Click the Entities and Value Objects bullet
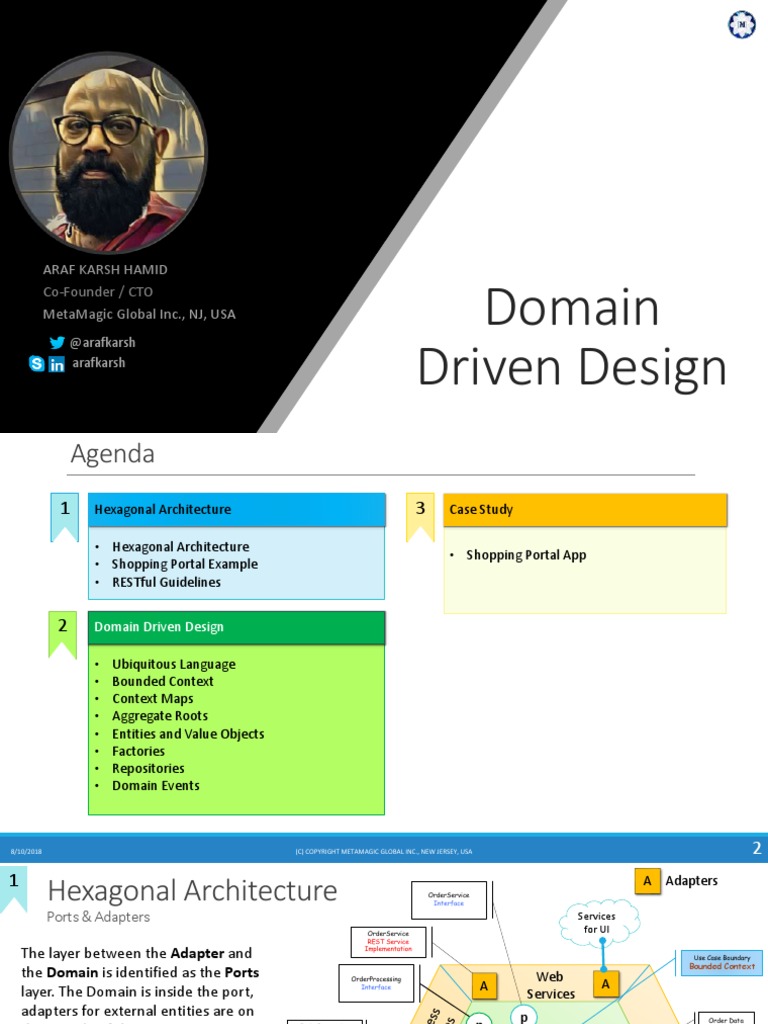 tap(188, 734)
